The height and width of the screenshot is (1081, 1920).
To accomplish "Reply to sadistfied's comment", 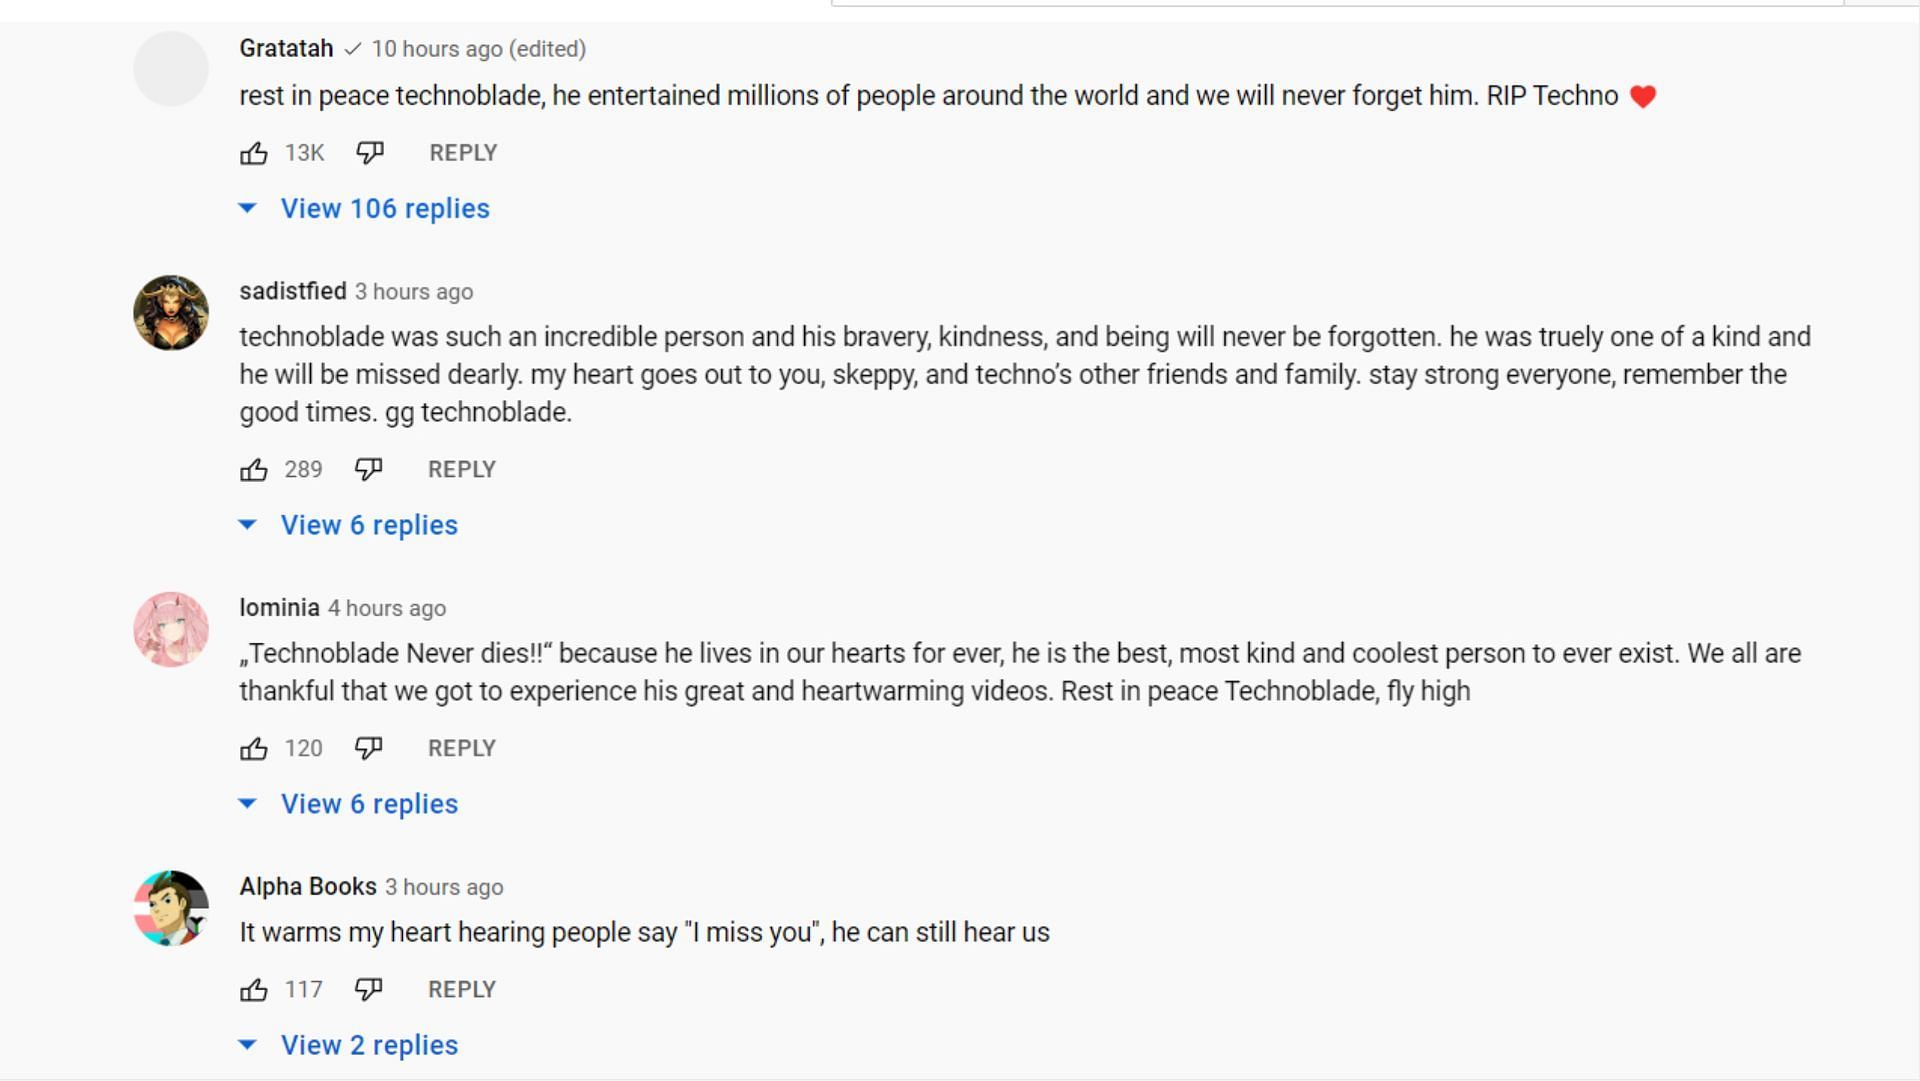I will [x=461, y=470].
